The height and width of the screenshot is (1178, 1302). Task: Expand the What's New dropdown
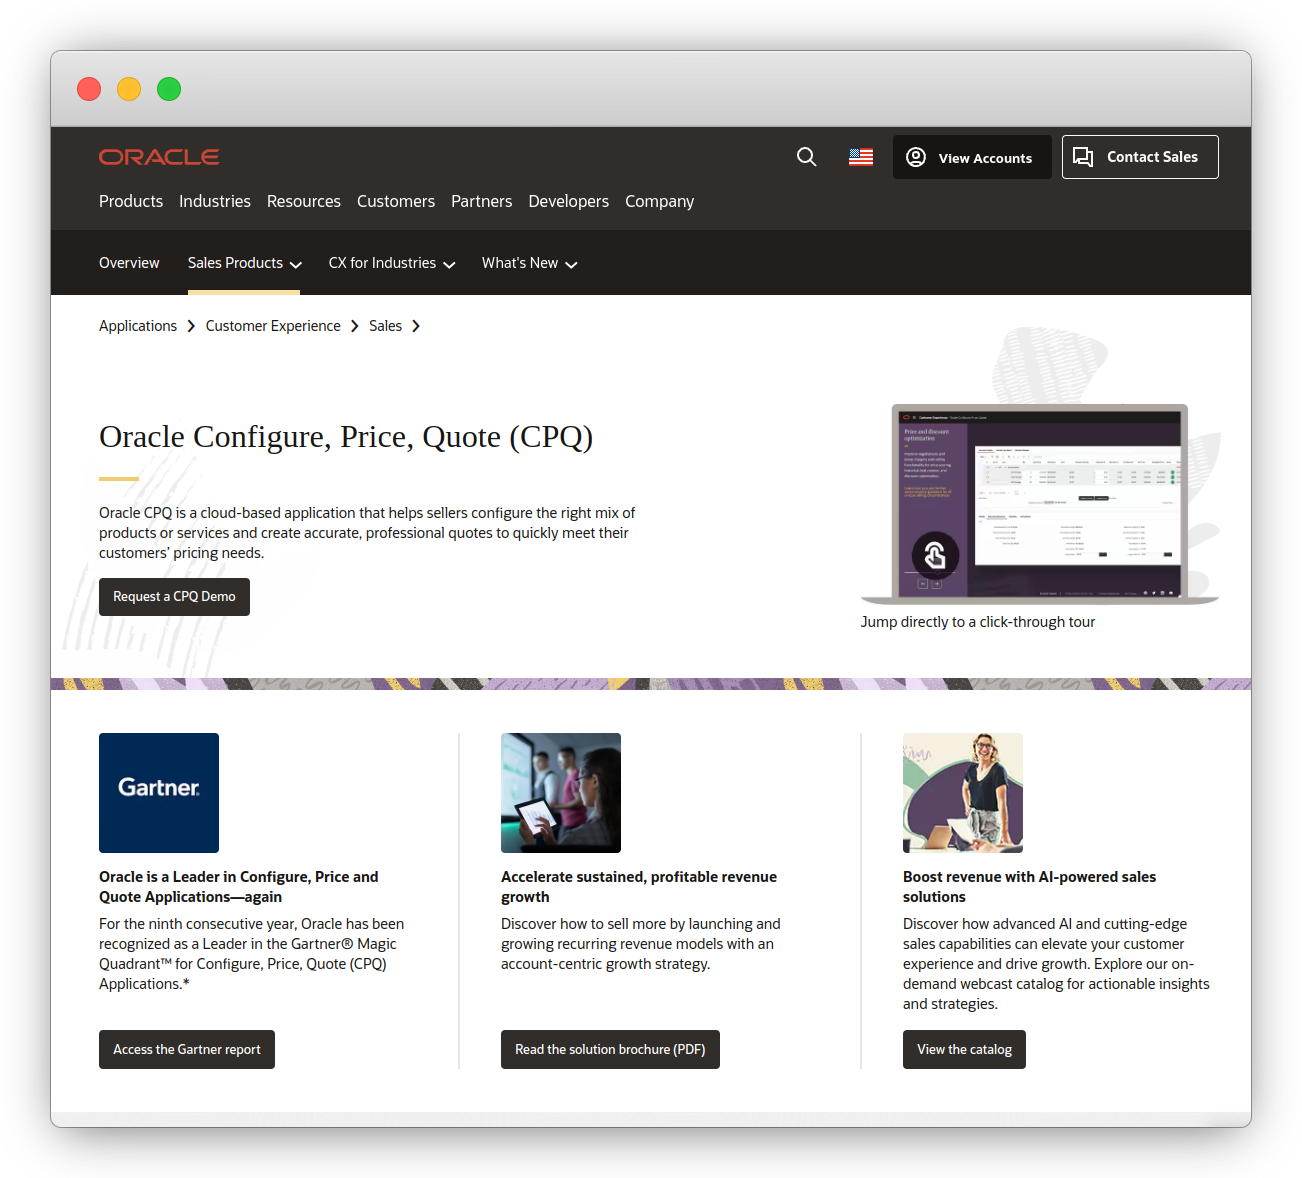[x=530, y=263]
